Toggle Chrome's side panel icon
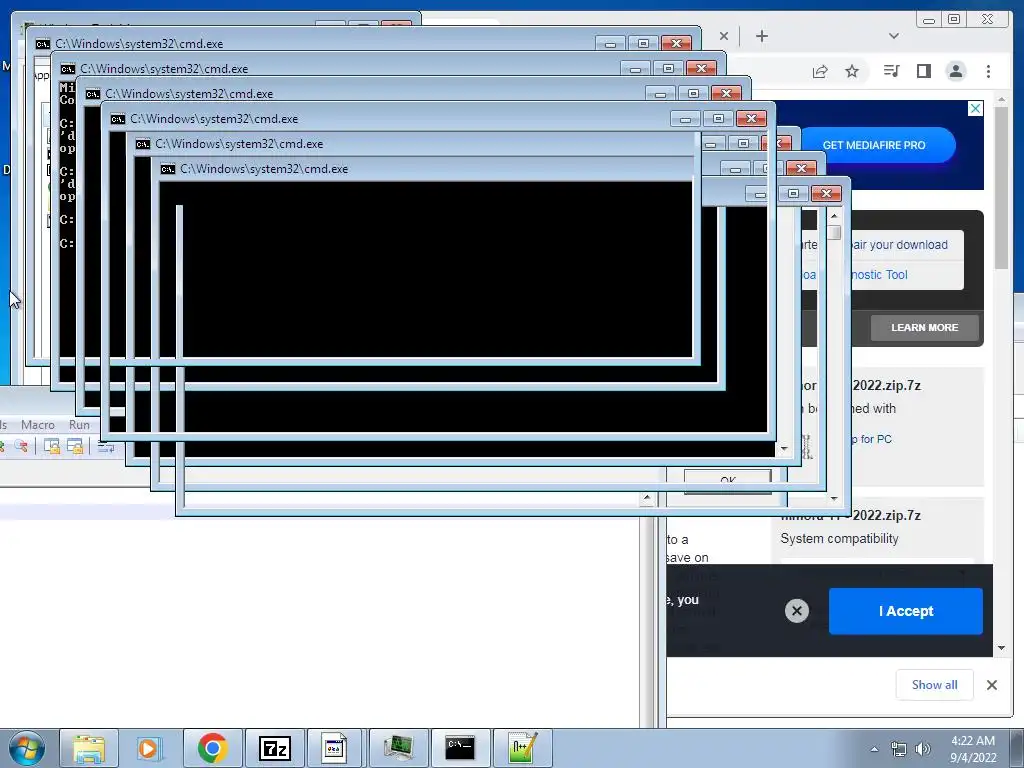1024x768 pixels. pyautogui.click(x=923, y=71)
